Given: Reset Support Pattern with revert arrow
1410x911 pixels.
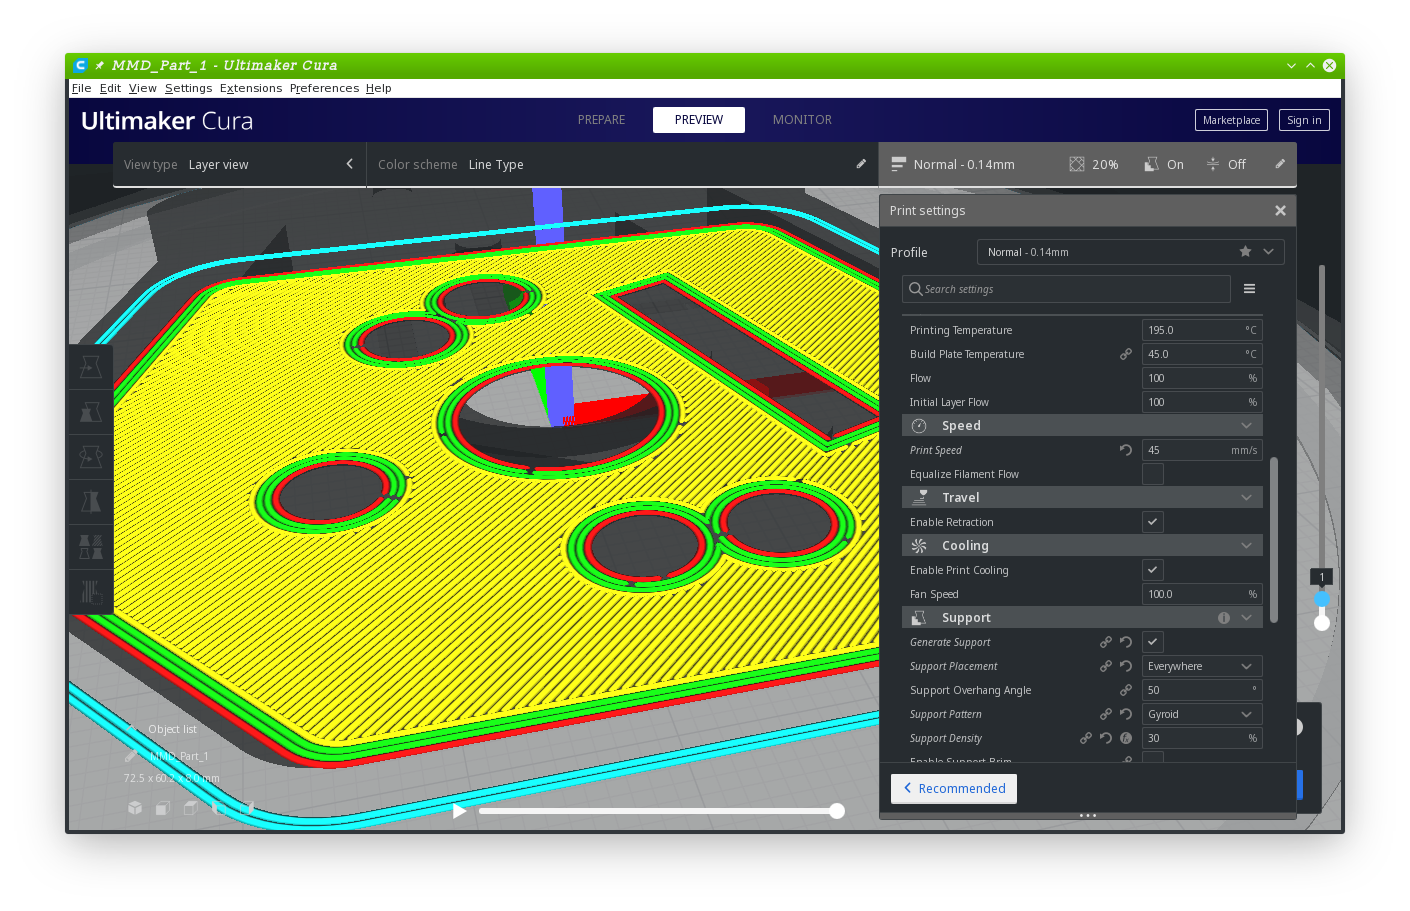Looking at the screenshot, I should point(1126,714).
